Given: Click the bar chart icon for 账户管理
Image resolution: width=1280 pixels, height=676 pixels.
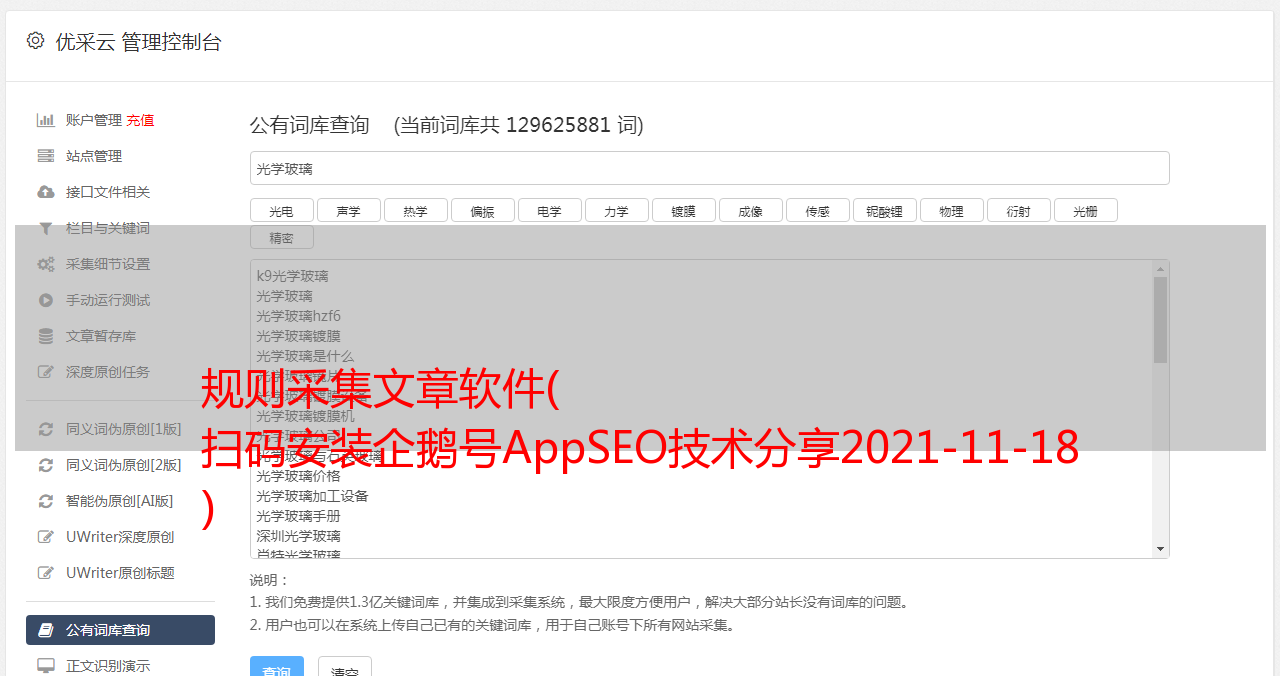Looking at the screenshot, I should point(45,120).
